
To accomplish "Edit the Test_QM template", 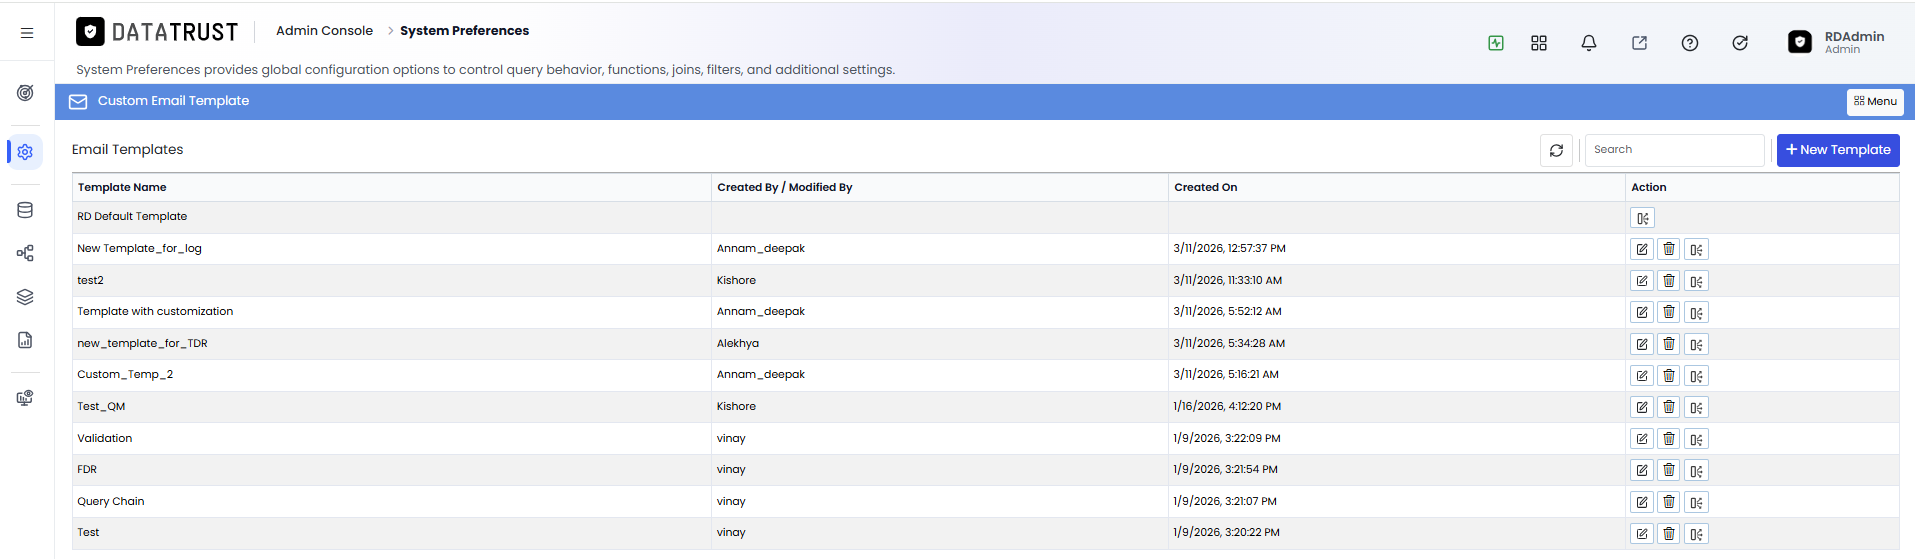I will (x=1642, y=408).
